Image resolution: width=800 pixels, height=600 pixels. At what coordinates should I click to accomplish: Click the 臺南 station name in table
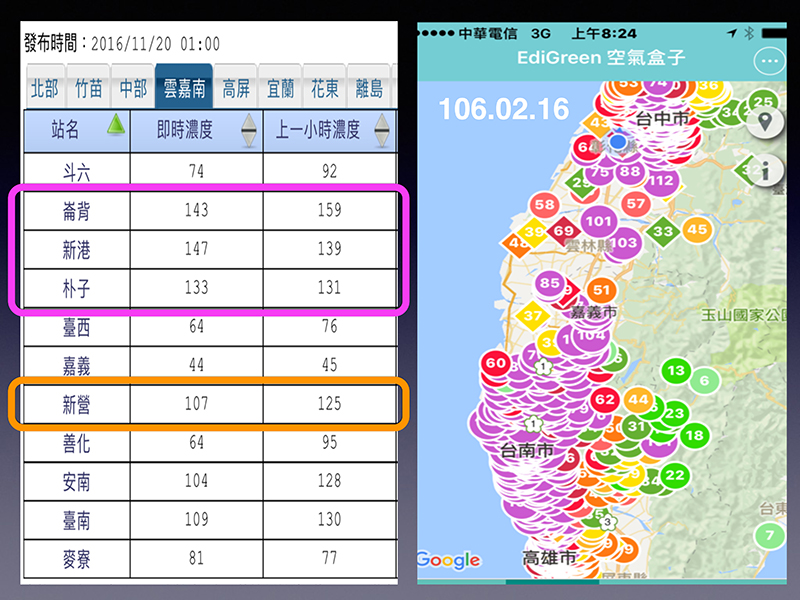pyautogui.click(x=77, y=520)
